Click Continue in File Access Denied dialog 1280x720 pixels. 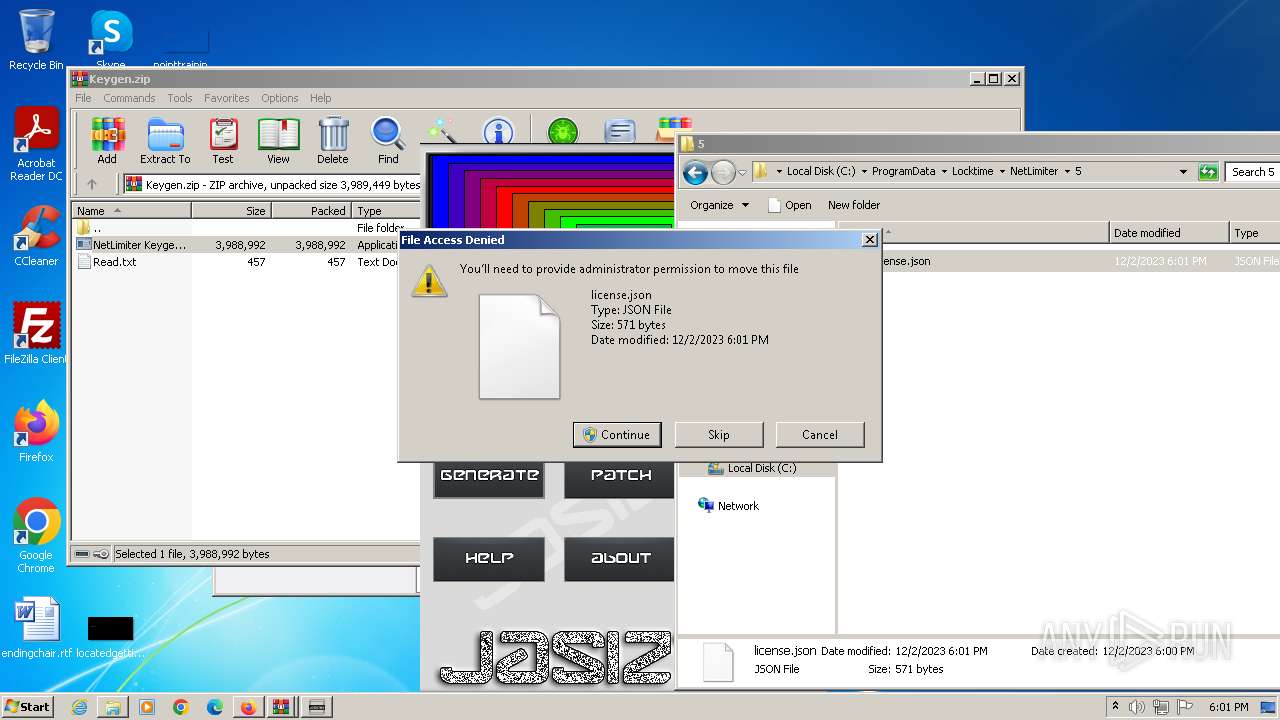coord(617,435)
